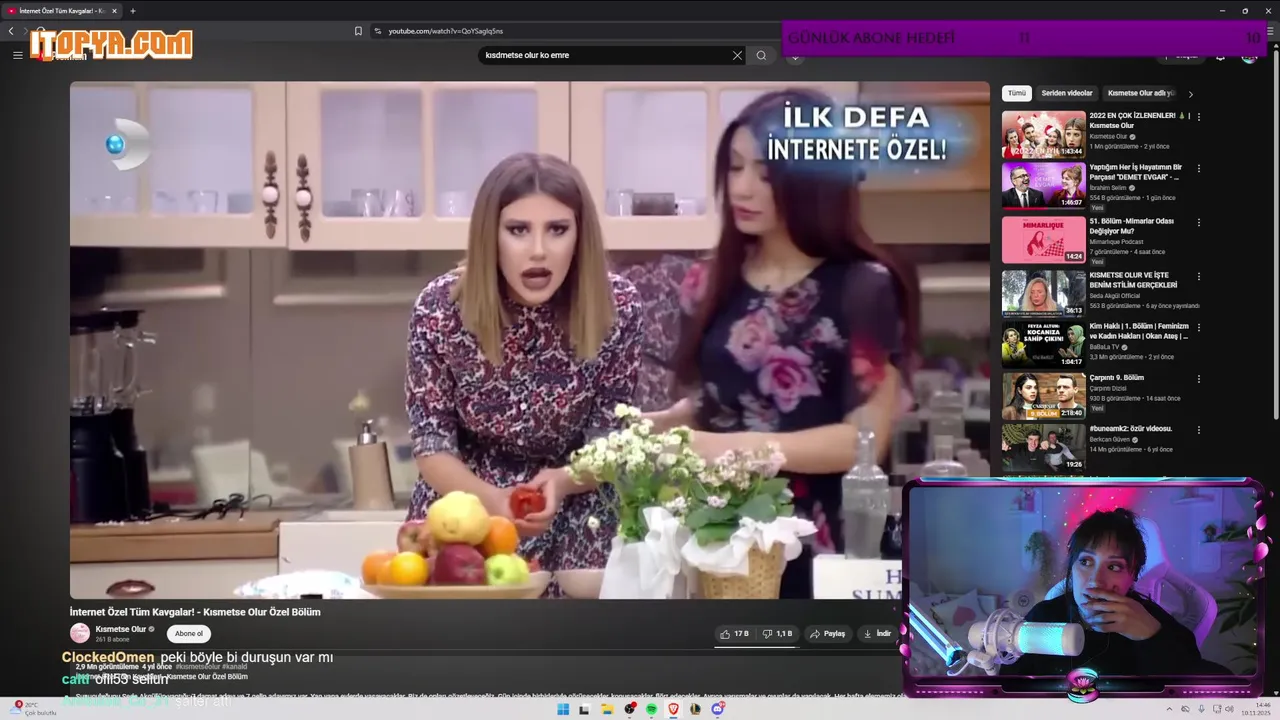Open League of Legends taskbar icon

pos(695,709)
